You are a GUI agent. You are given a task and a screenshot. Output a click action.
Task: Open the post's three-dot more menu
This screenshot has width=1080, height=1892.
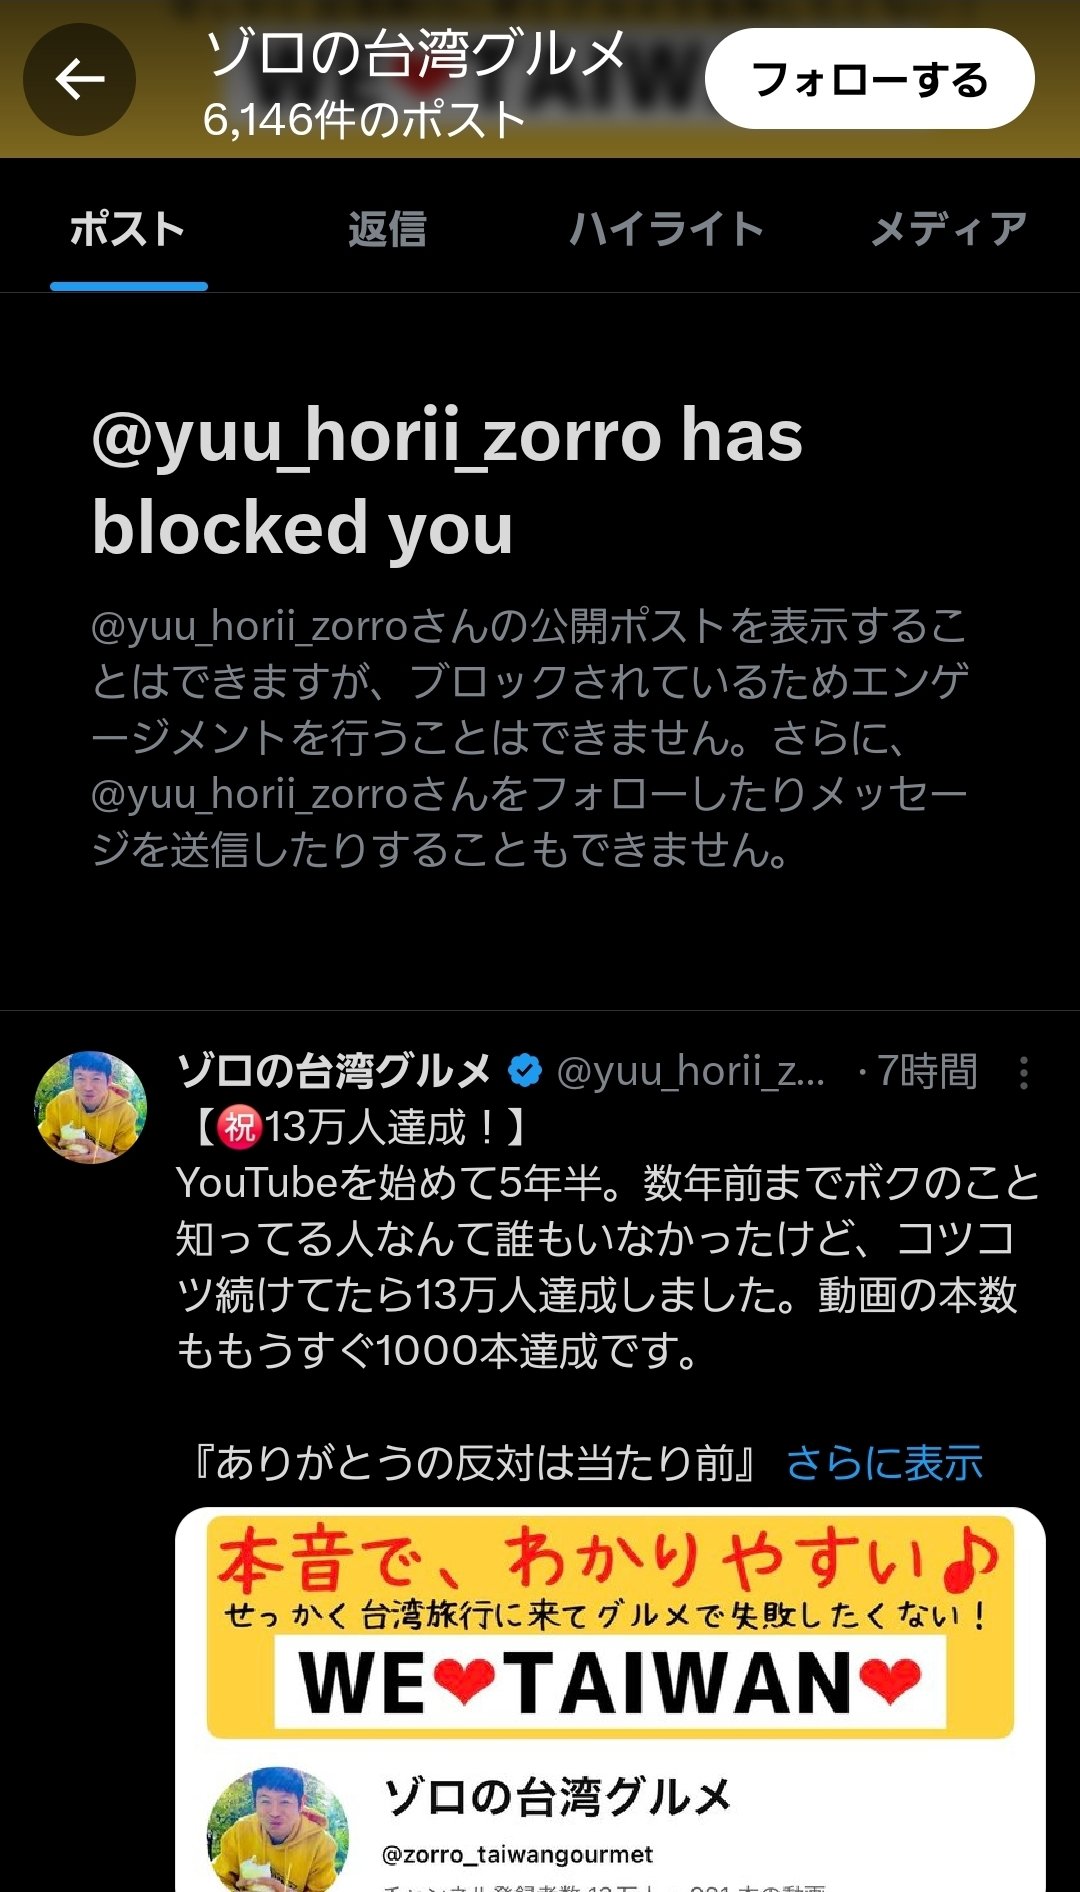(x=1023, y=1073)
